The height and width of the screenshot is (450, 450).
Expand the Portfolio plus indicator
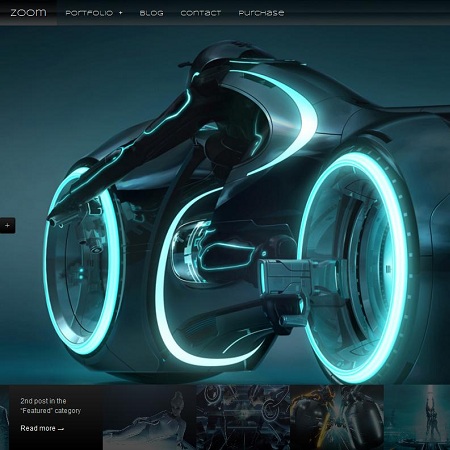[121, 13]
